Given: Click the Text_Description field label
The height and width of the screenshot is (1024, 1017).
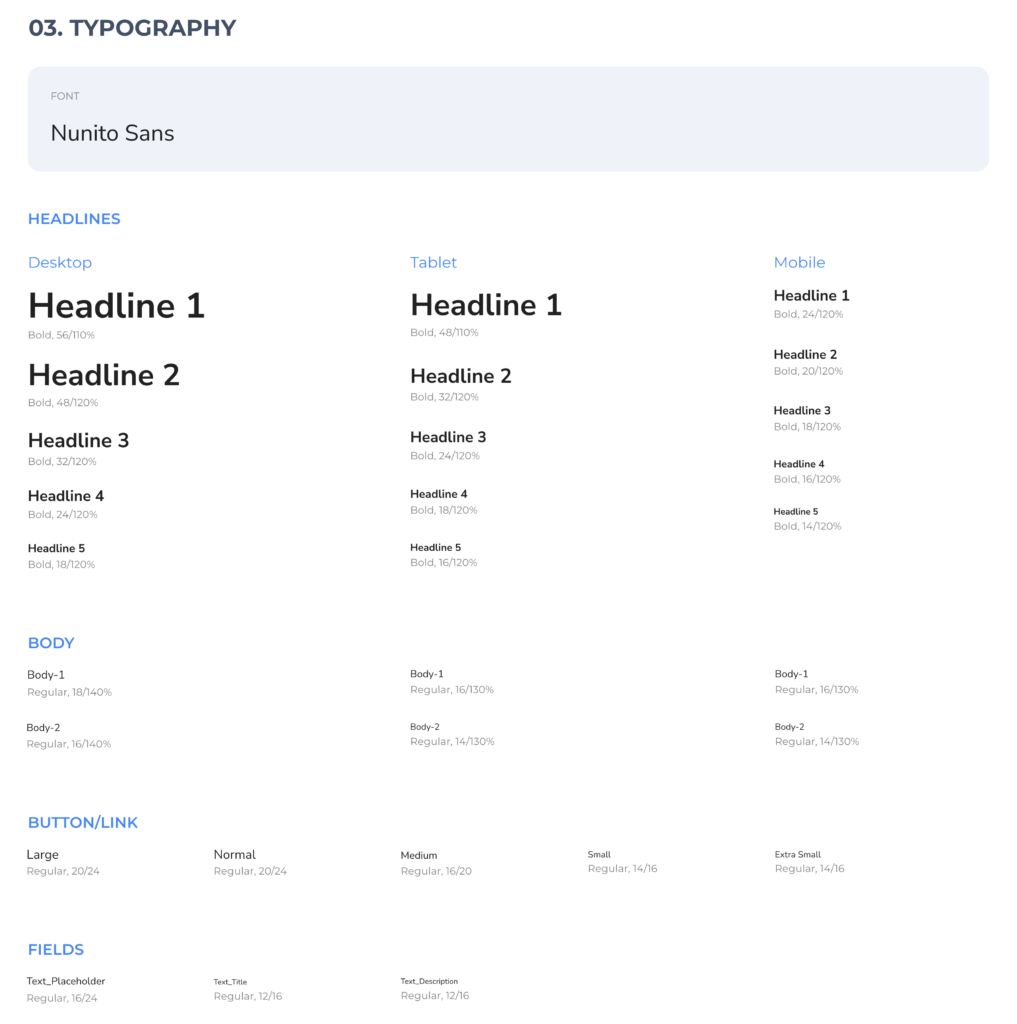Looking at the screenshot, I should [429, 981].
